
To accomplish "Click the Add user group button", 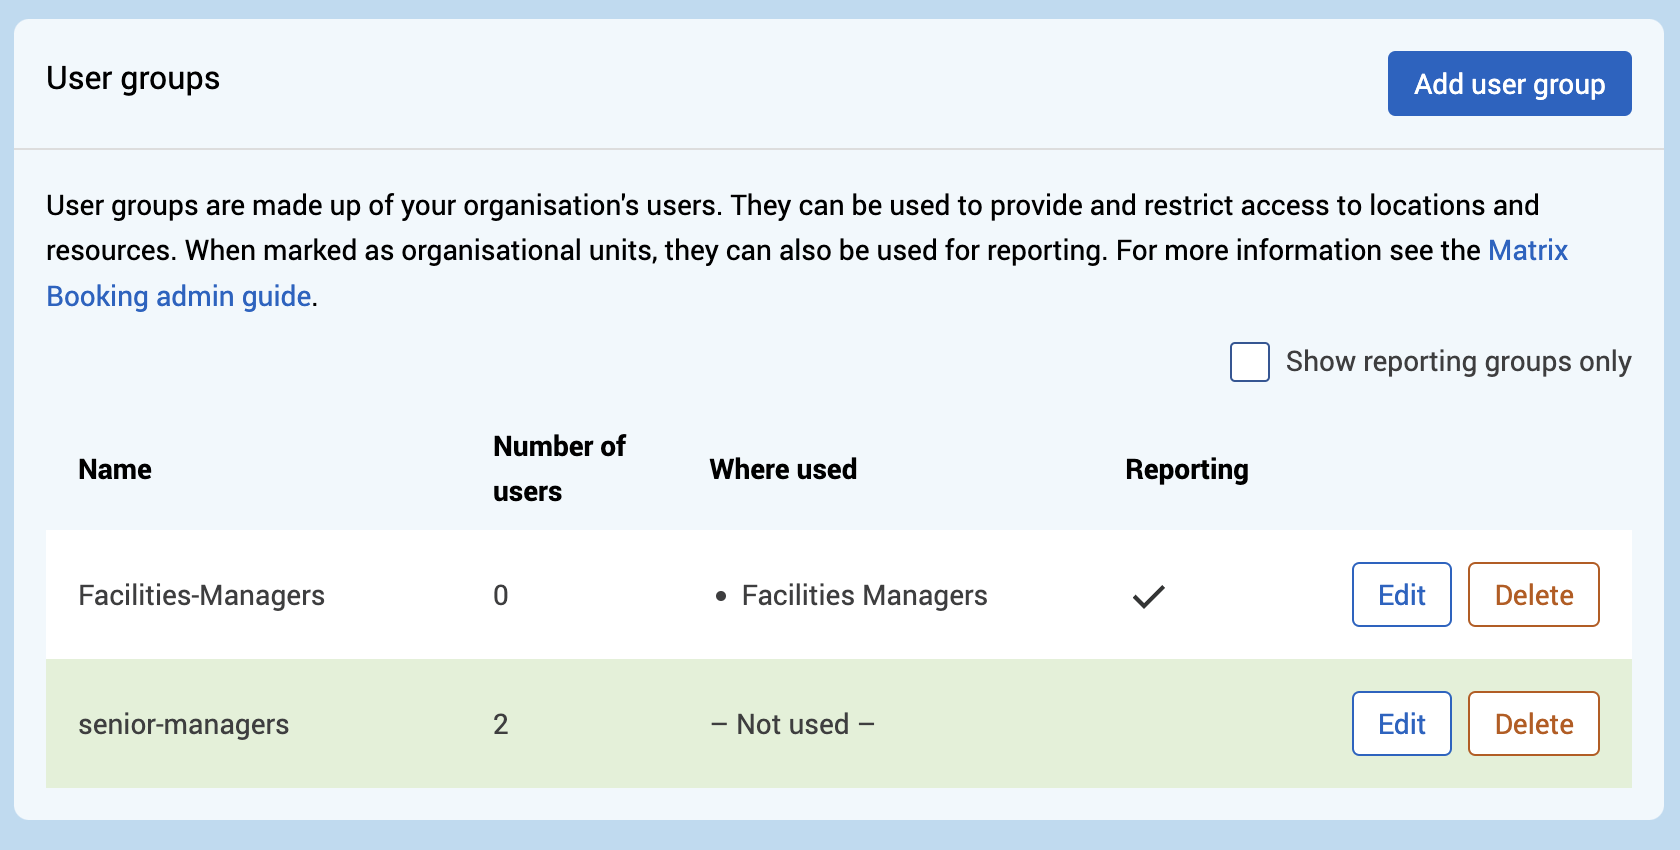I will (x=1509, y=84).
